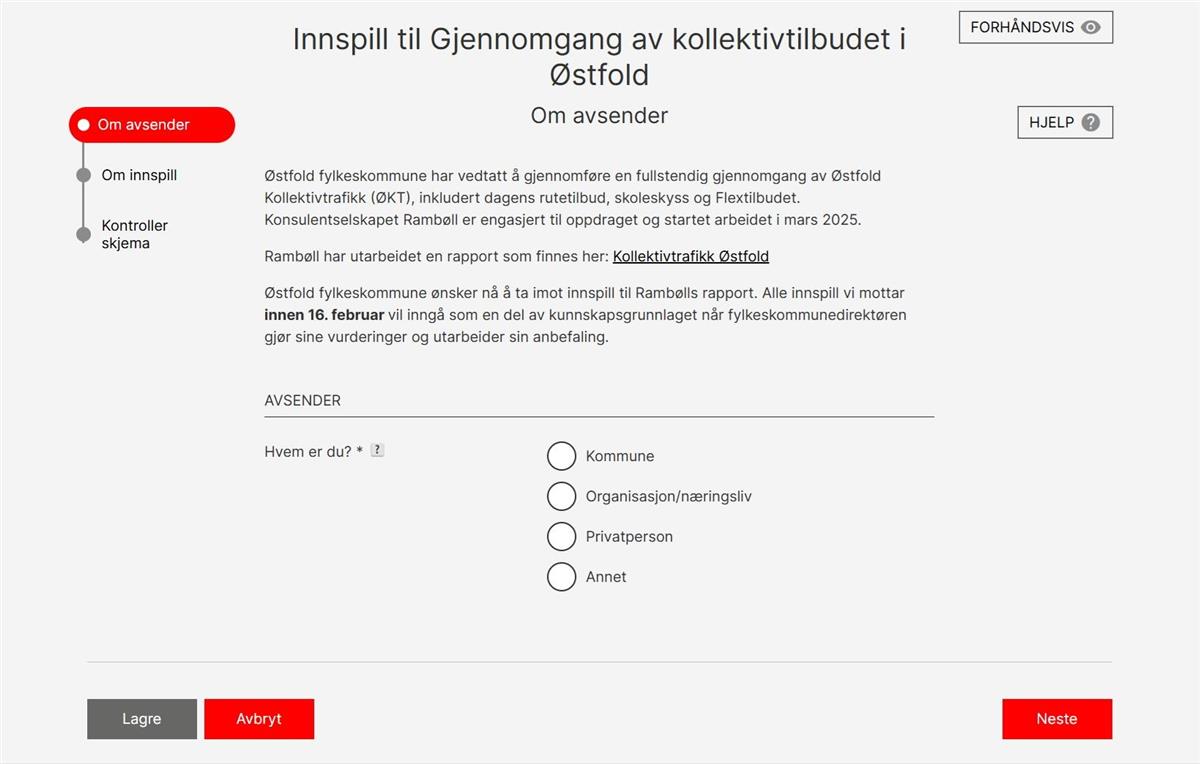Image resolution: width=1200 pixels, height=764 pixels.
Task: Click the white dot in Om avsender step
Action: click(84, 125)
